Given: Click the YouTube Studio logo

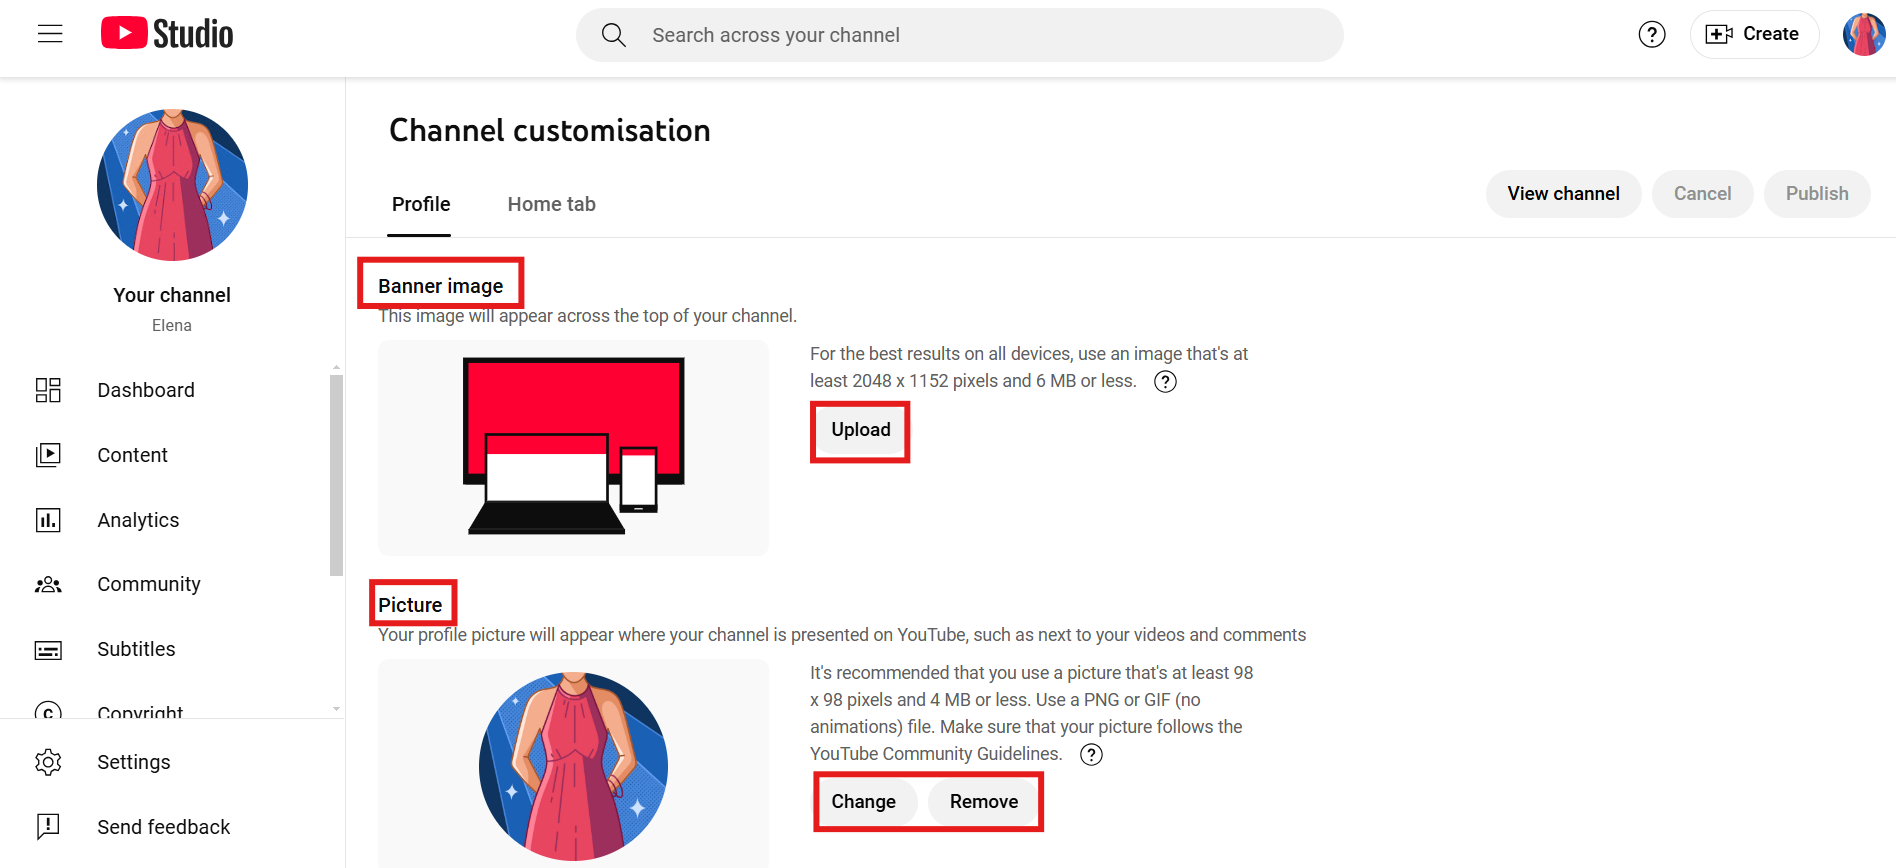Looking at the screenshot, I should click(167, 34).
